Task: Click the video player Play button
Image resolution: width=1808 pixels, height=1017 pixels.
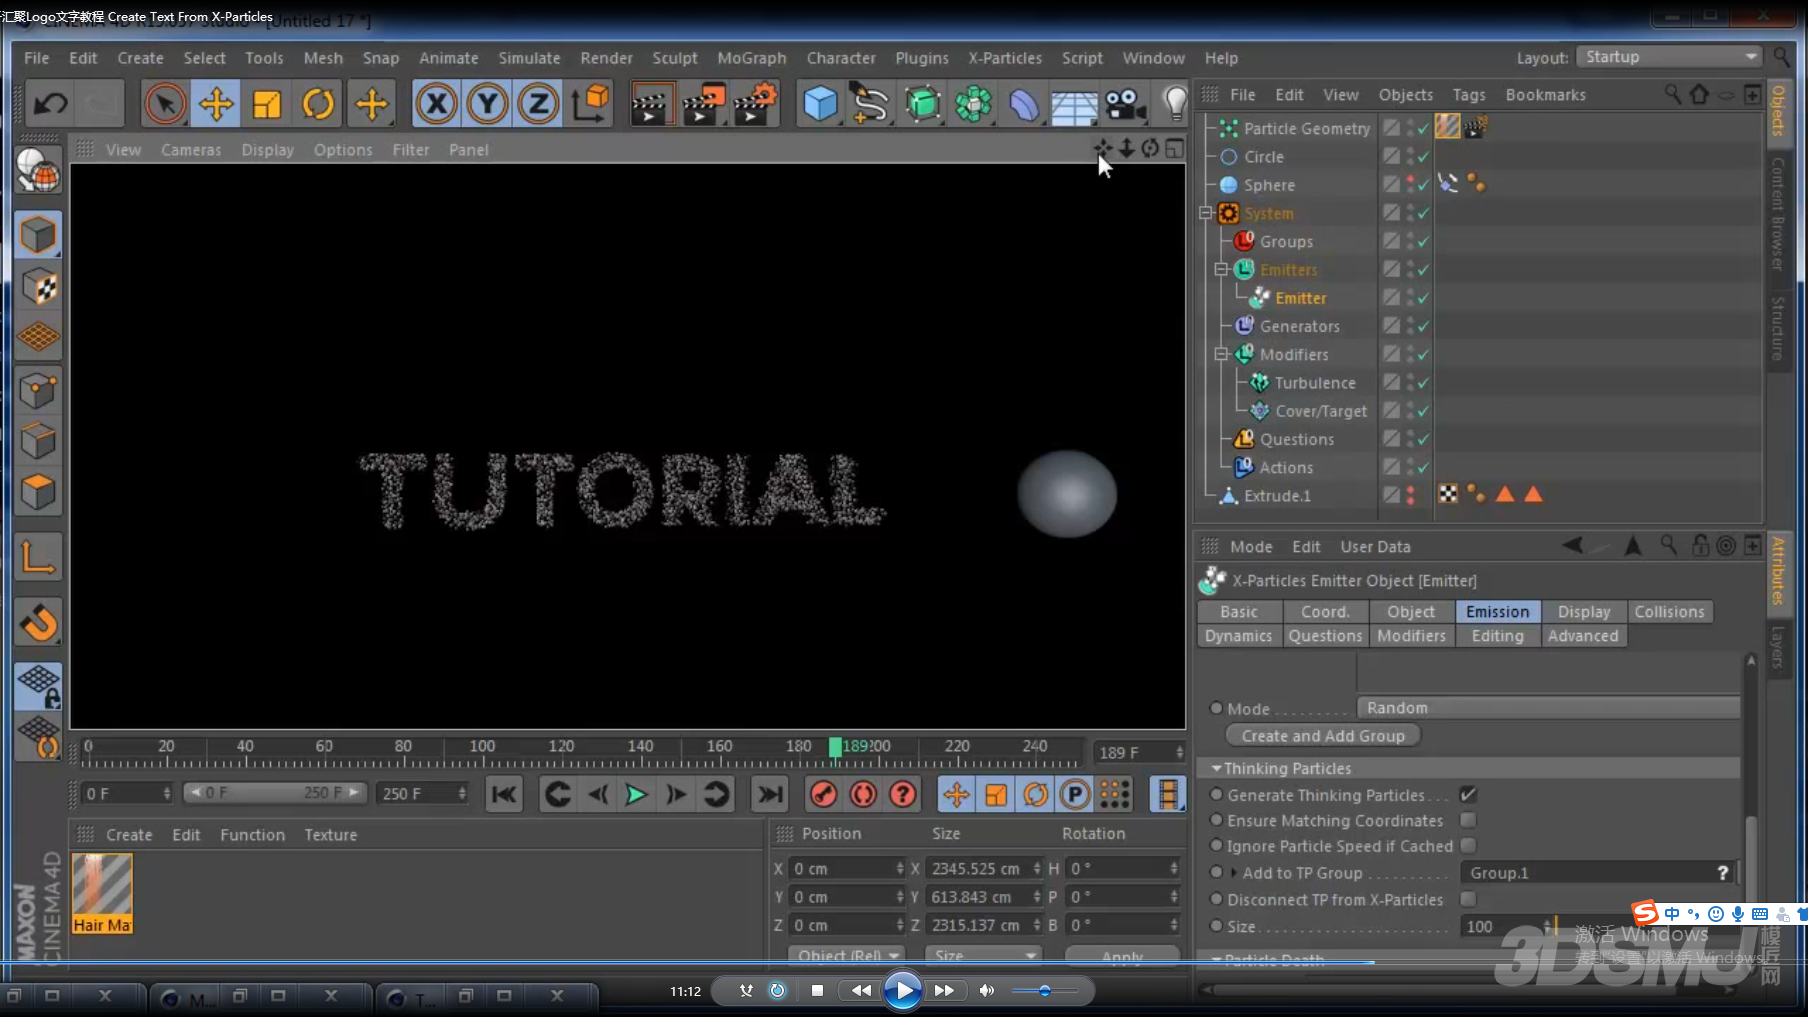Action: pyautogui.click(x=903, y=990)
